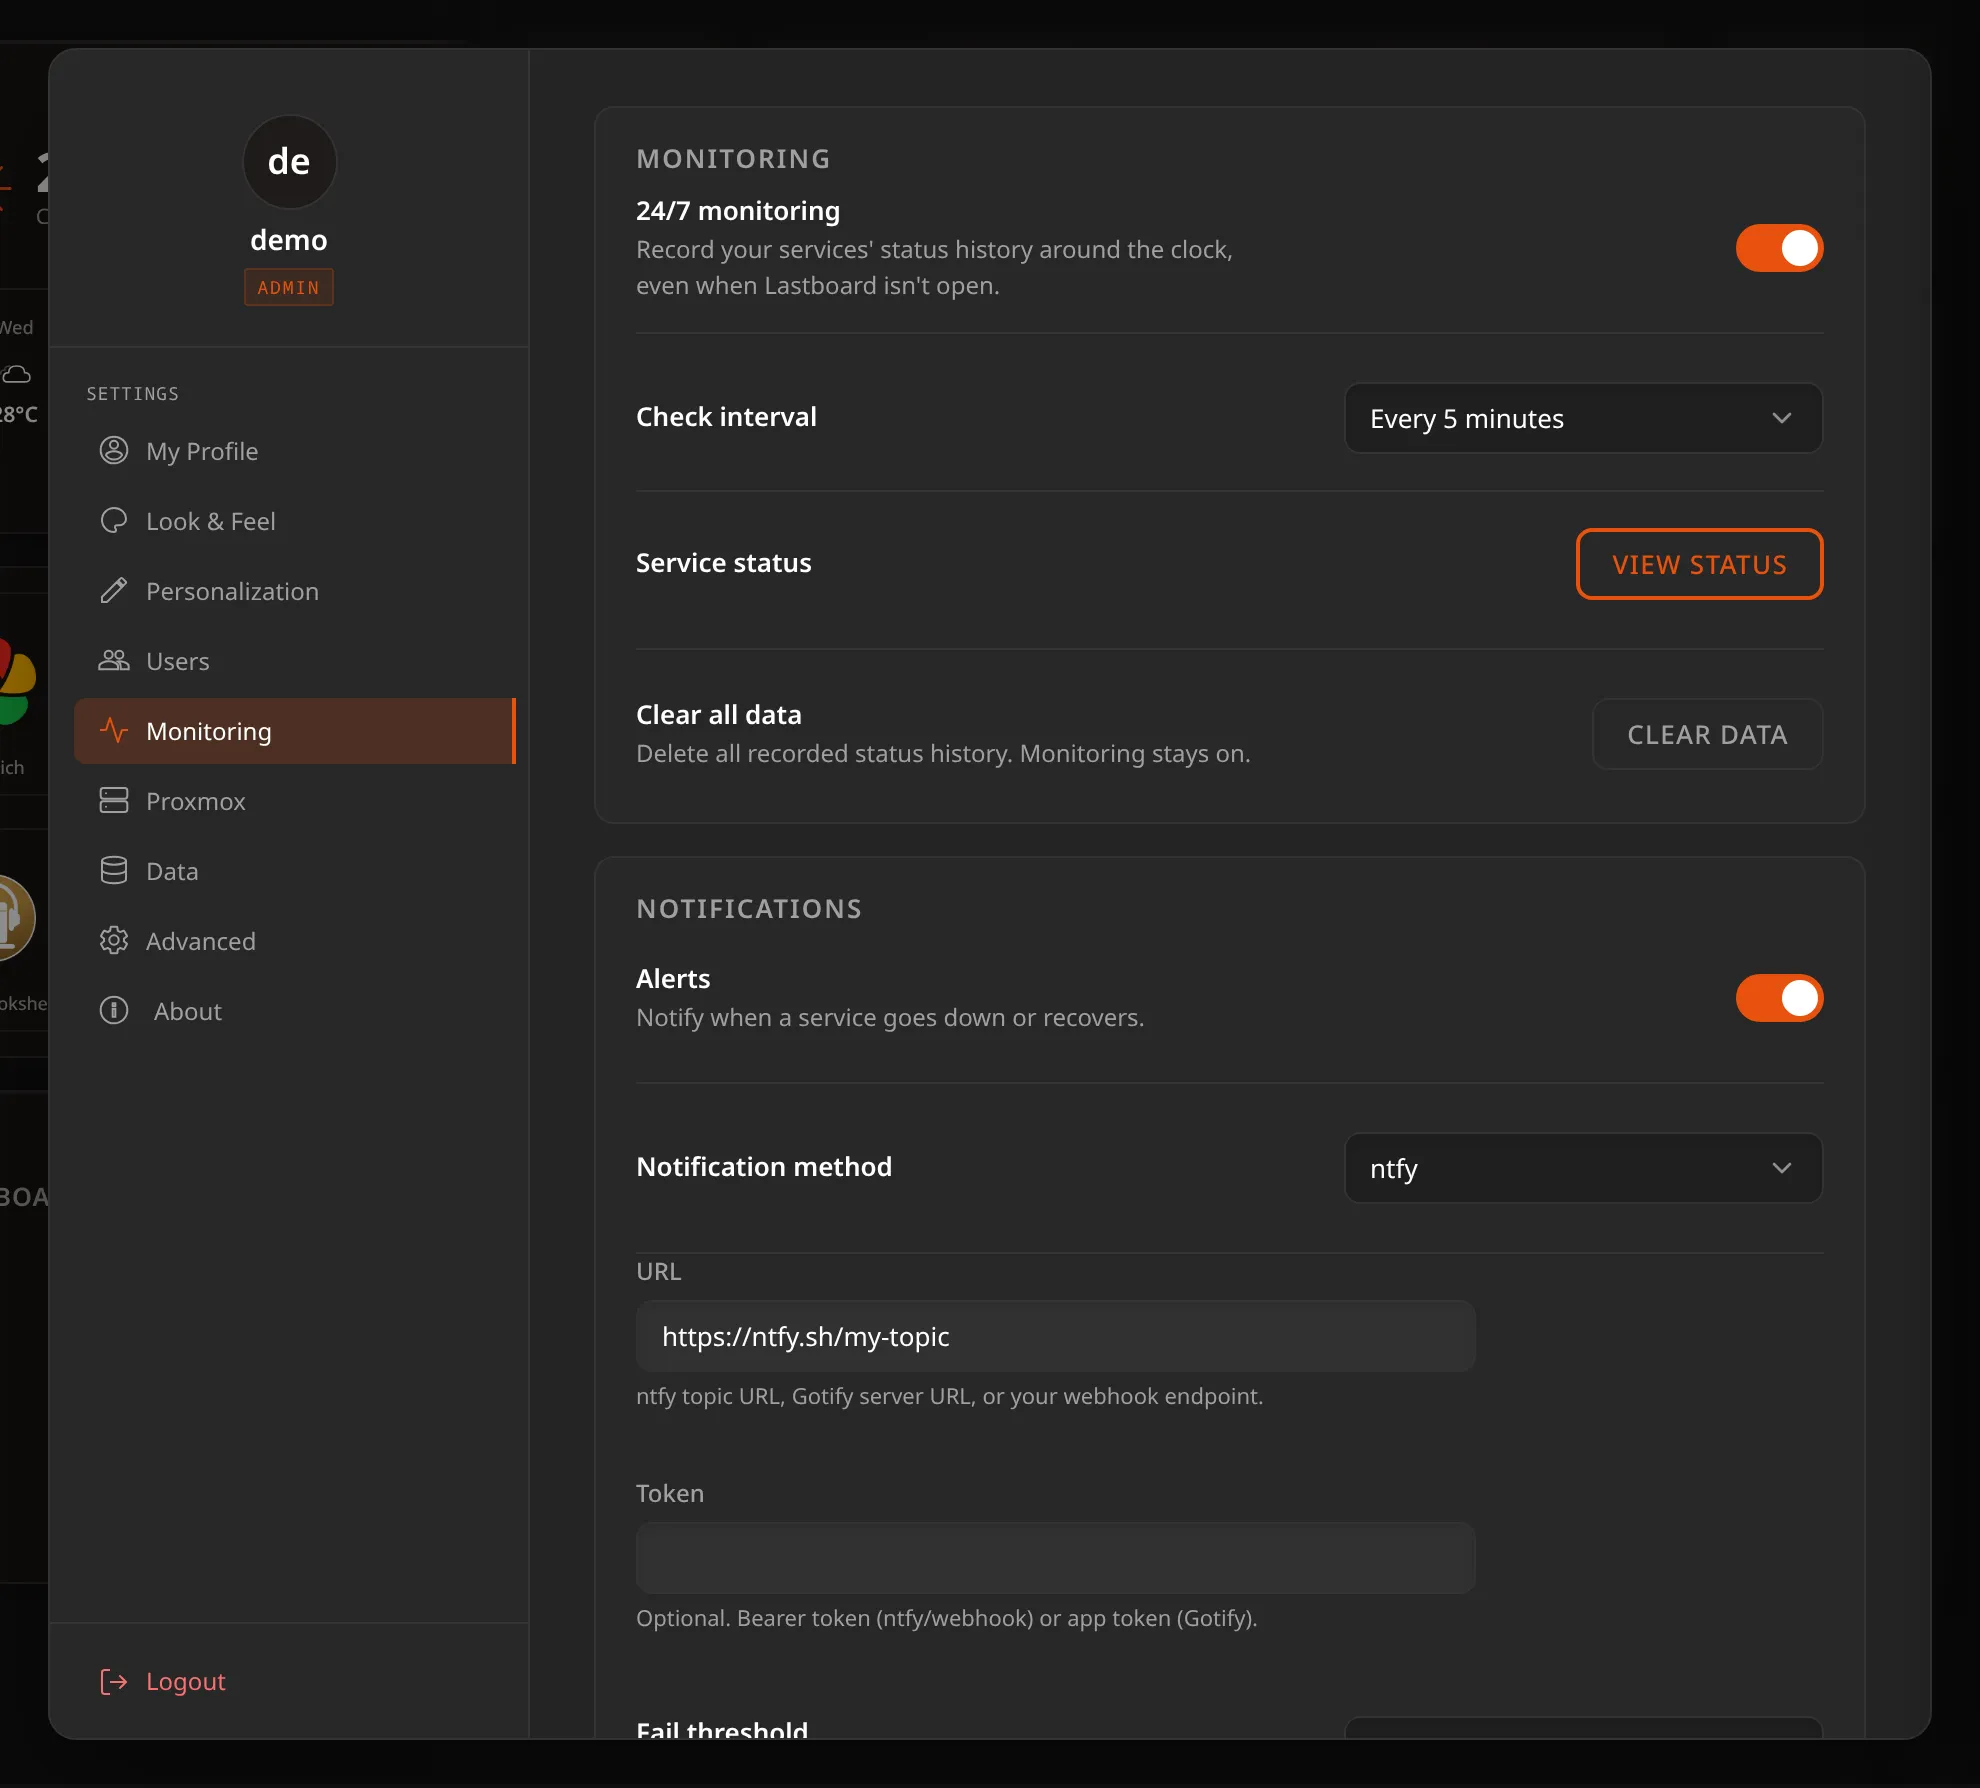Click the ADMIN role badge
The width and height of the screenshot is (1980, 1788).
click(x=289, y=287)
